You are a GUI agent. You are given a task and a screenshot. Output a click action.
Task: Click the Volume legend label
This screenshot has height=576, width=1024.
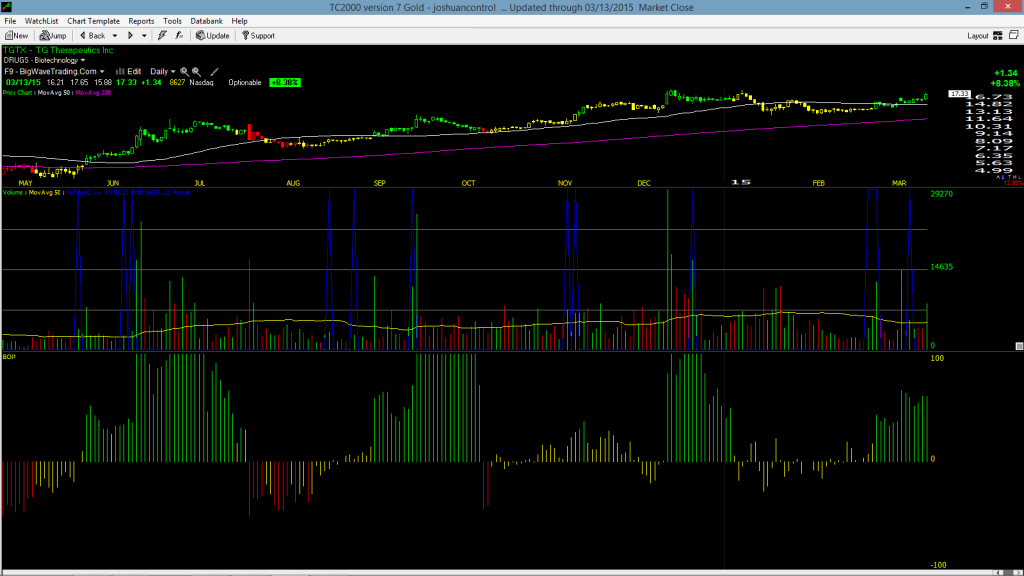coord(13,193)
